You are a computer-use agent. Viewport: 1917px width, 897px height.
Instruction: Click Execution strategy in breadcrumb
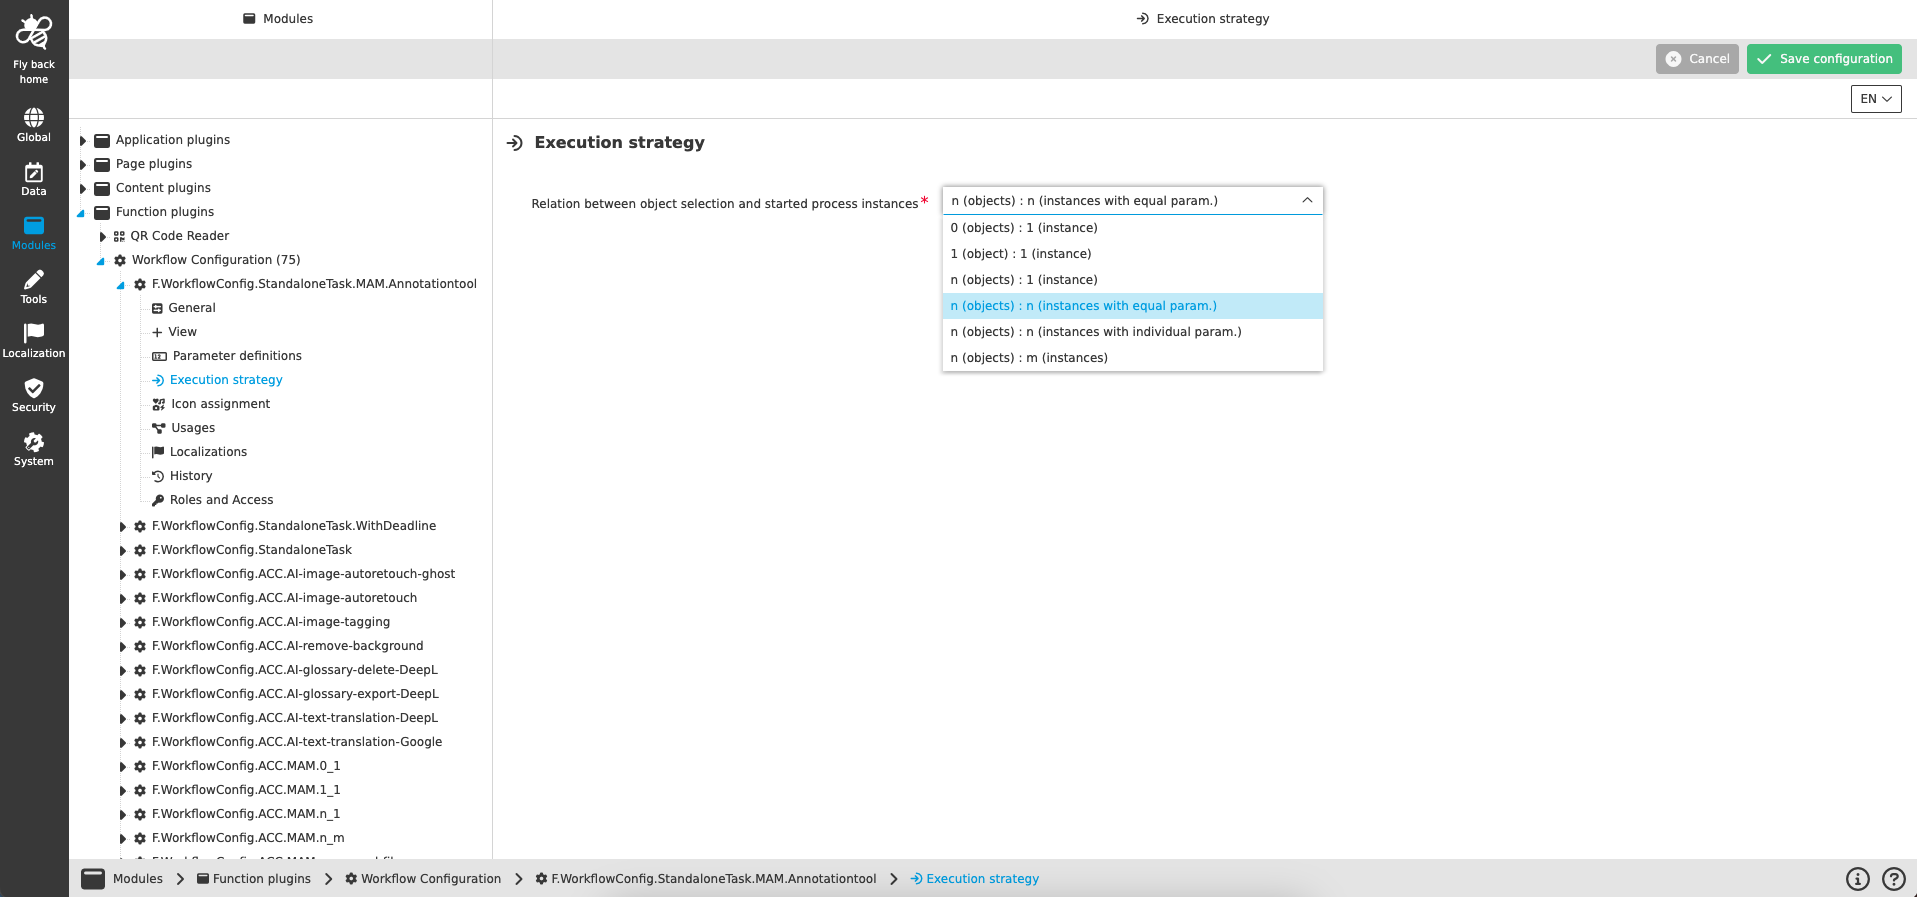(974, 879)
